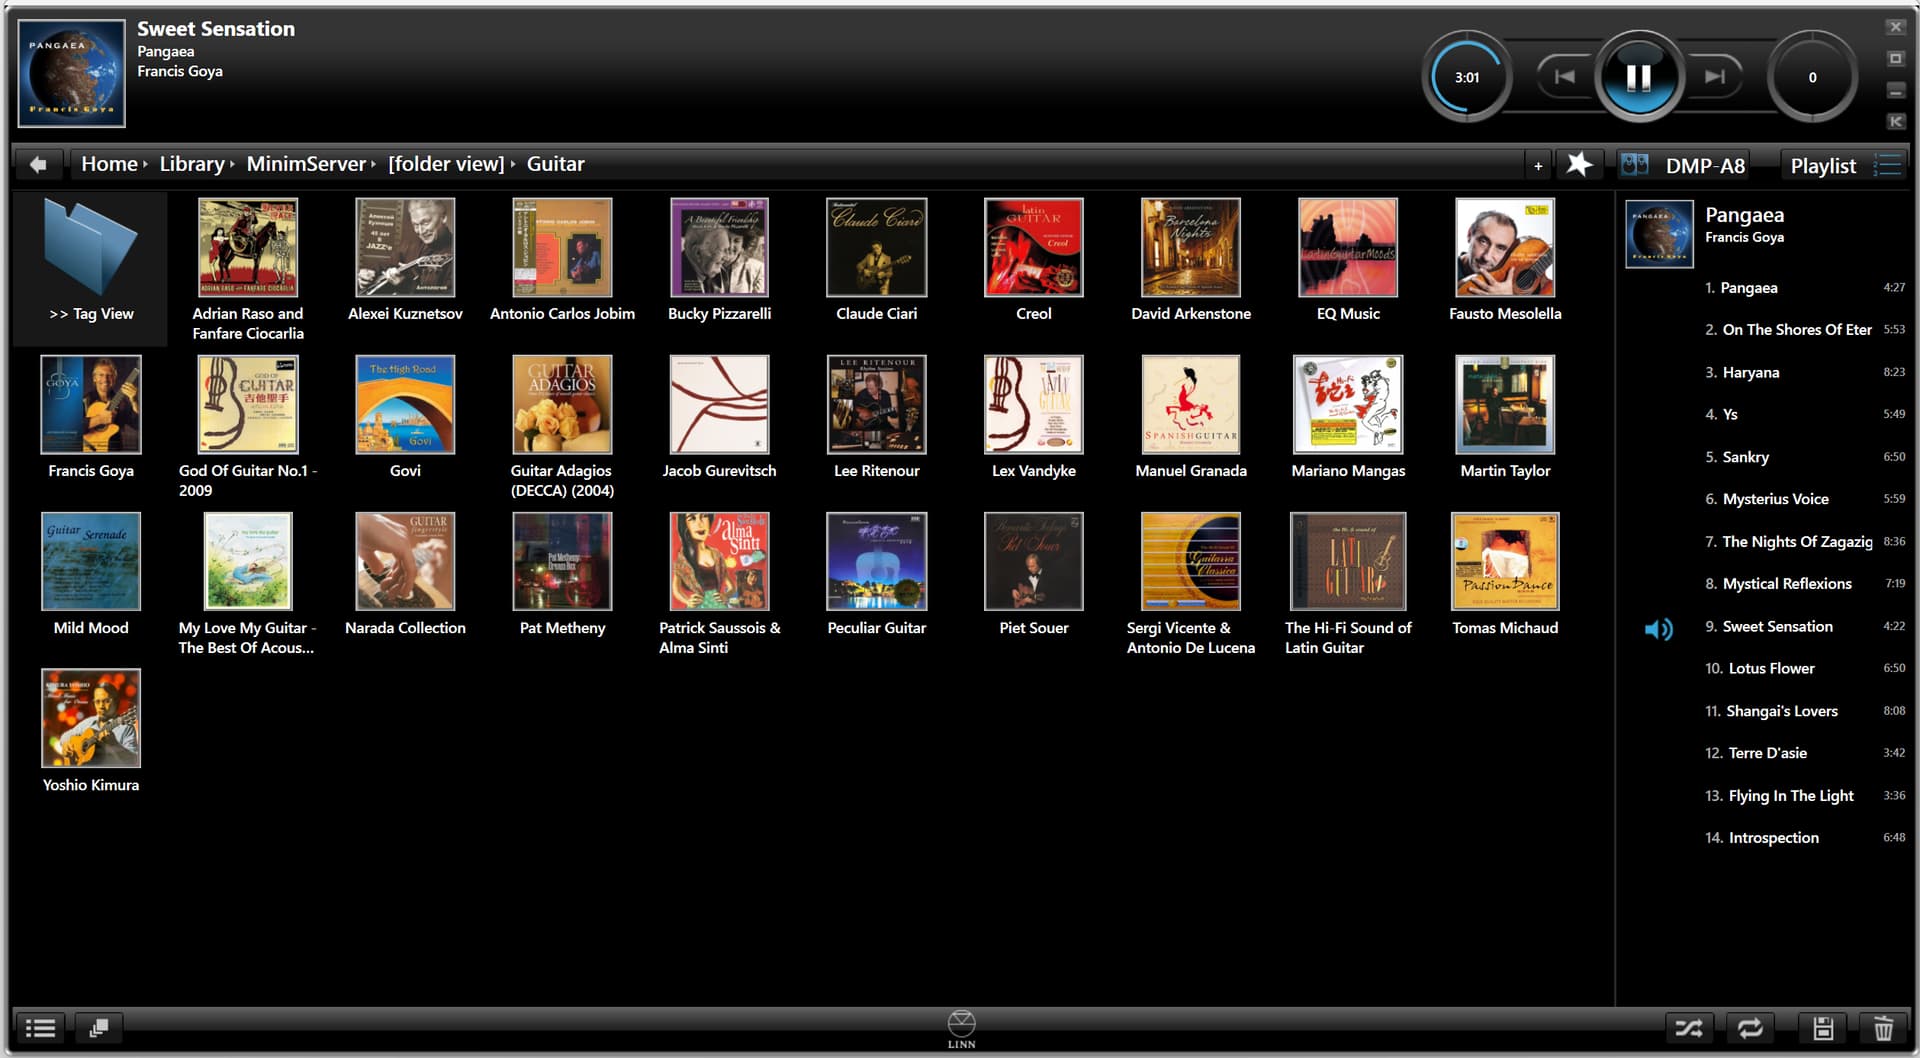Screen dimensions: 1920x1058
Task: Open the Martin Taylor folder
Action: tap(1505, 417)
